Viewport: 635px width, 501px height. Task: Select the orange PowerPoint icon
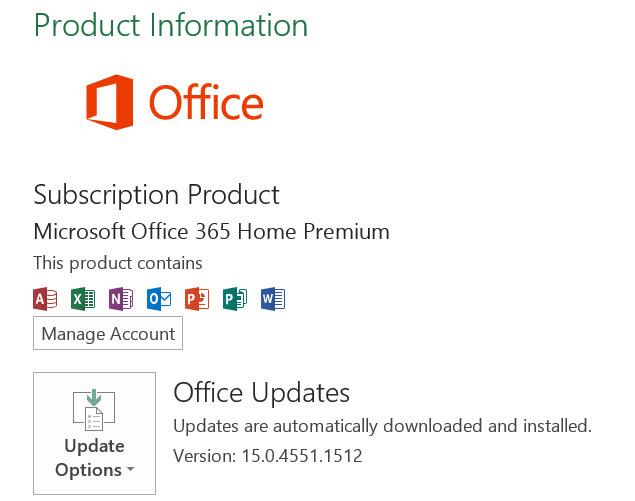pyautogui.click(x=197, y=299)
